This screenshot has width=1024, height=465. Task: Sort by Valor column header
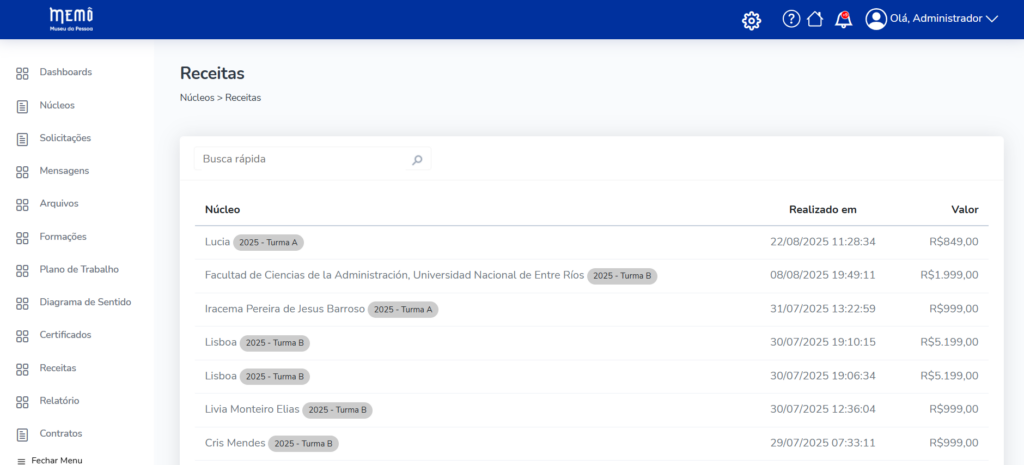coord(964,210)
